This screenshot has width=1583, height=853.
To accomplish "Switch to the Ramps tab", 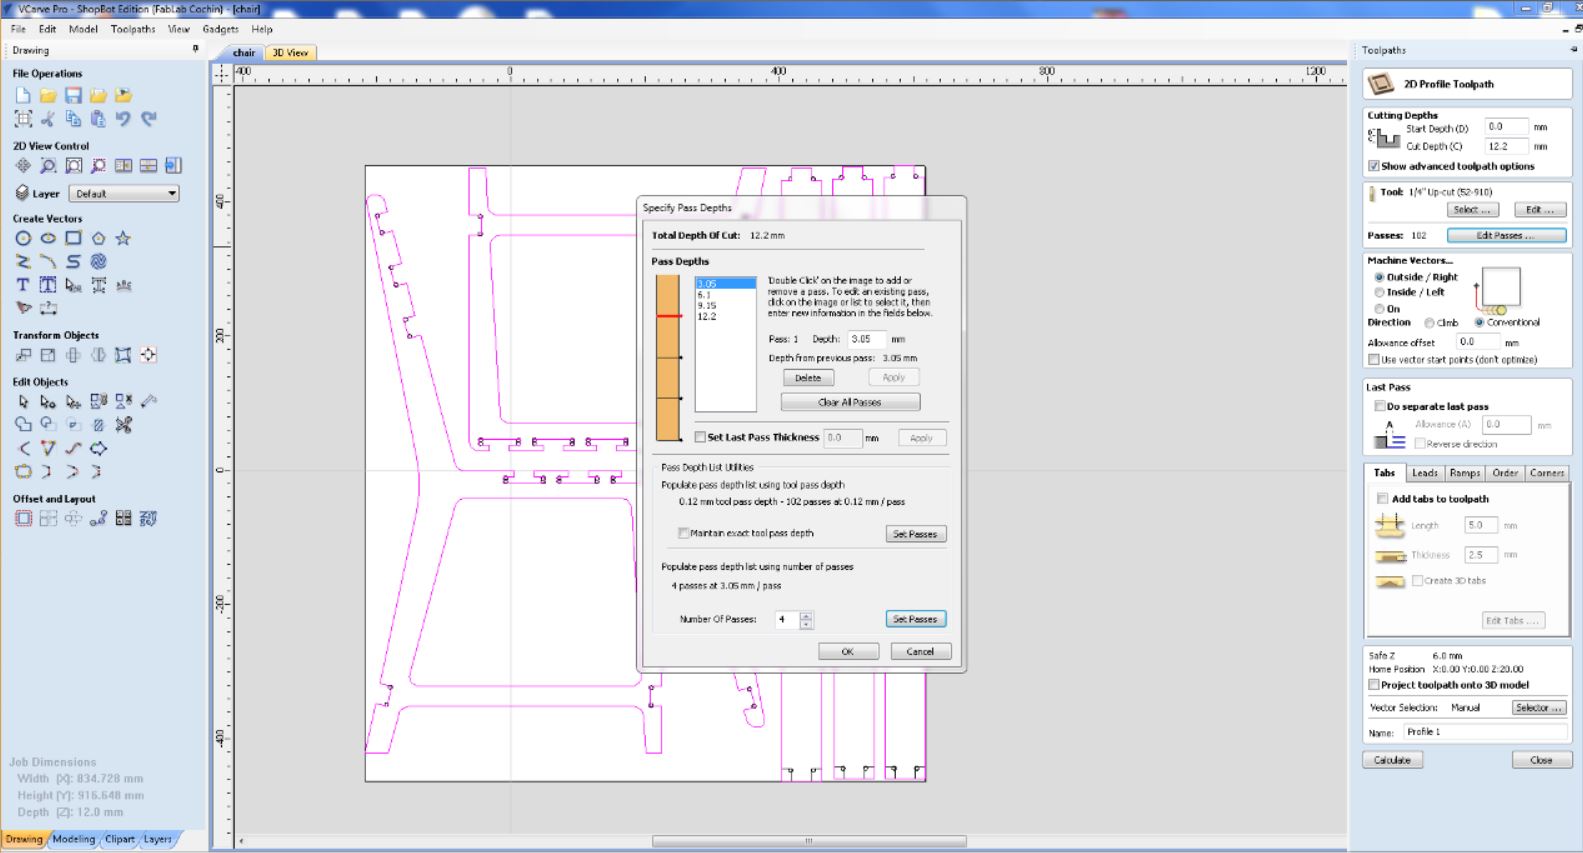I will [1465, 473].
